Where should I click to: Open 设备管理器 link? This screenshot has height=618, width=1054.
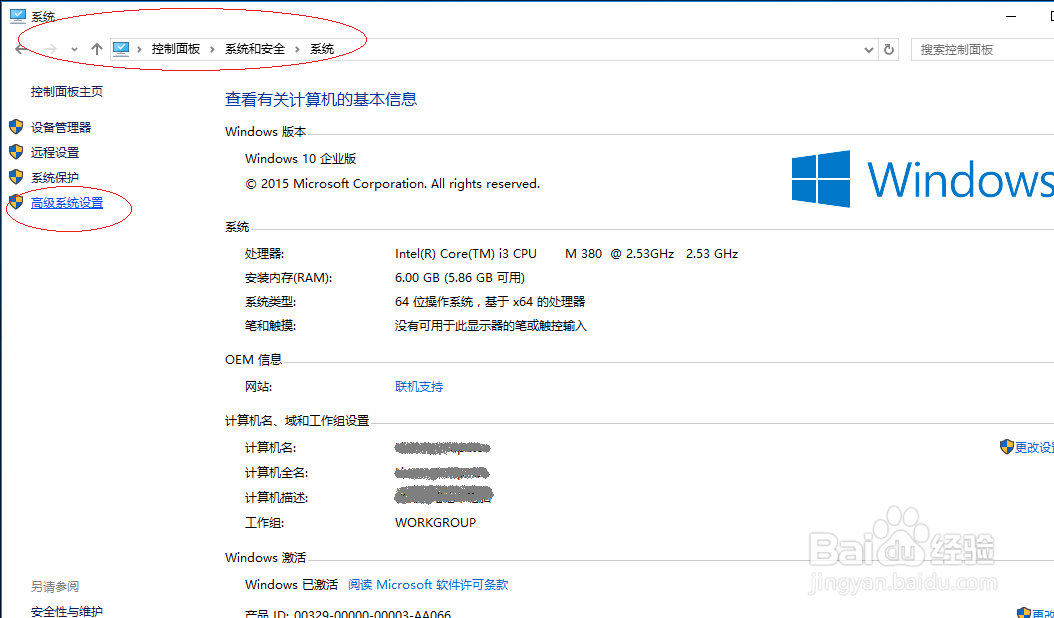[x=61, y=127]
